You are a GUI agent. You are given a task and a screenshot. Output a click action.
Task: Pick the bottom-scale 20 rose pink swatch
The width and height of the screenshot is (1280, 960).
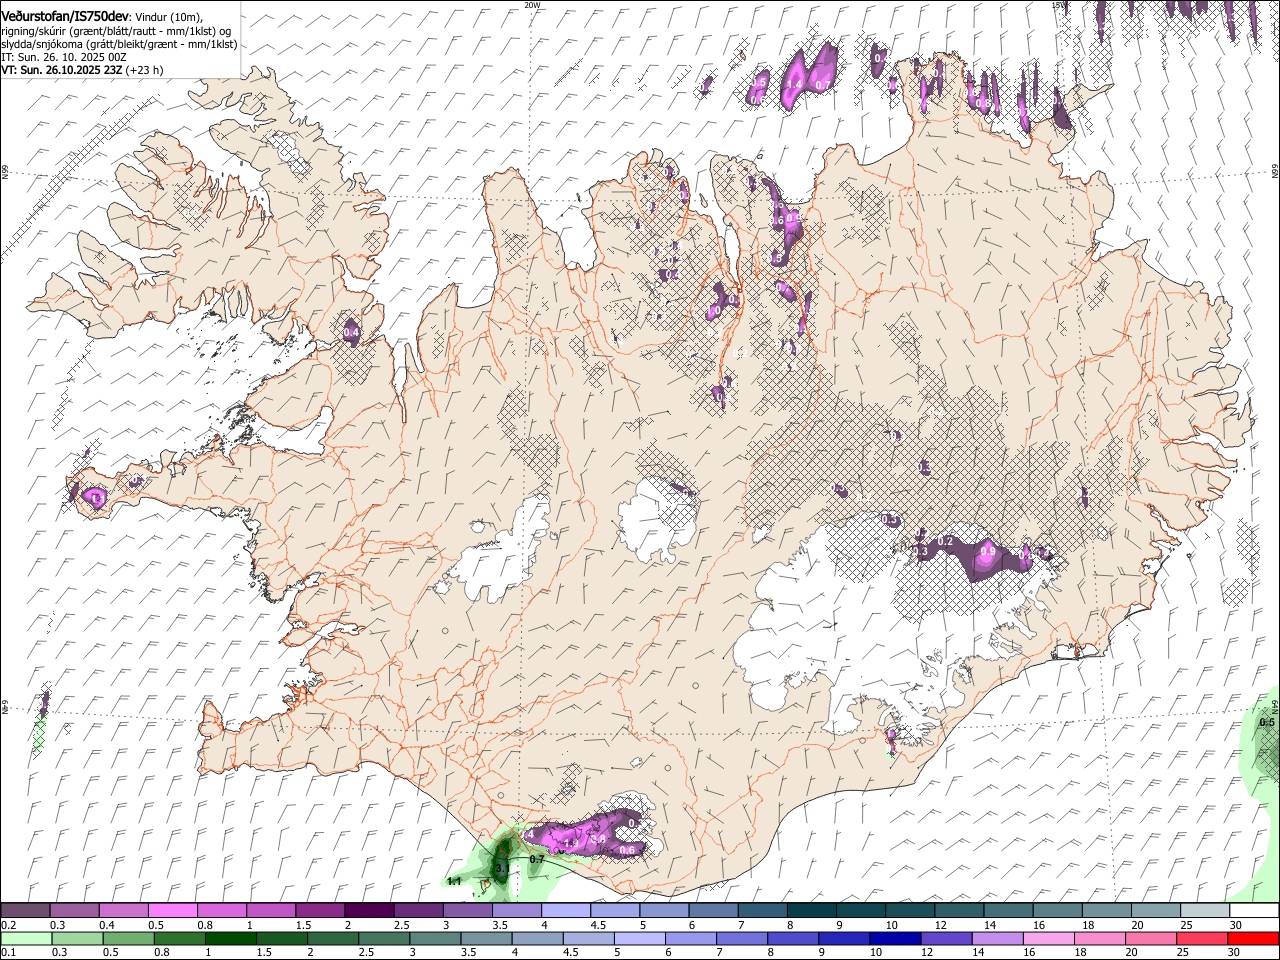(x=1151, y=938)
